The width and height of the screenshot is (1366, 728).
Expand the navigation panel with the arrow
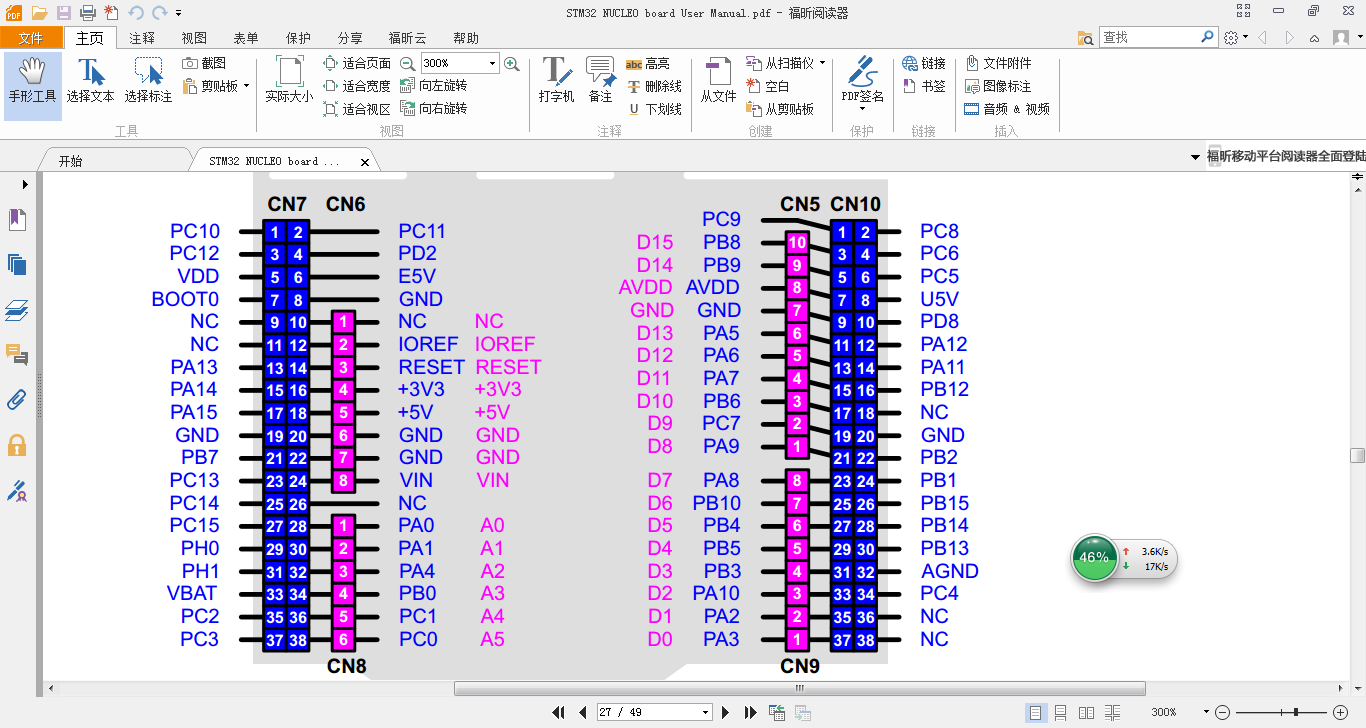point(25,184)
